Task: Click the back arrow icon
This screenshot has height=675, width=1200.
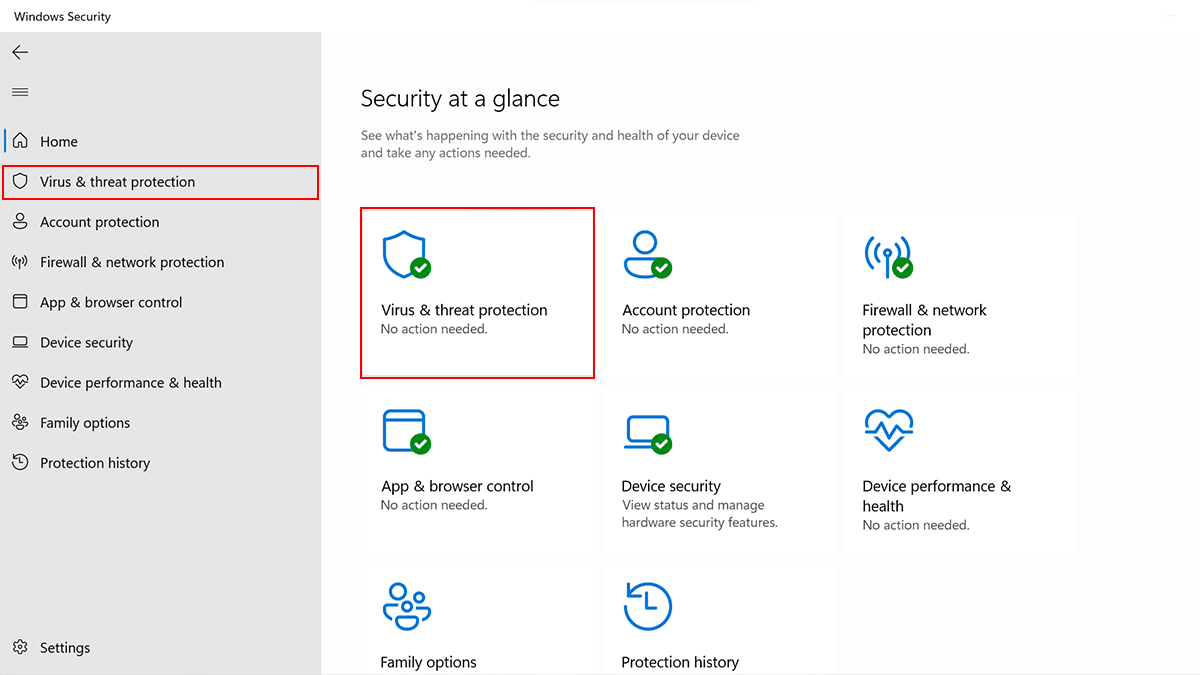Action: pos(20,52)
